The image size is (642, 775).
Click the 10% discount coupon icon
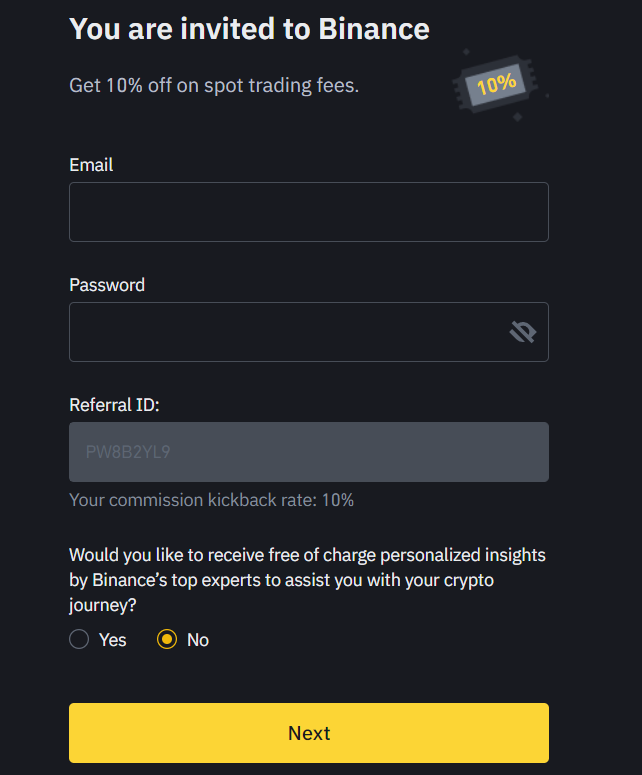(496, 85)
